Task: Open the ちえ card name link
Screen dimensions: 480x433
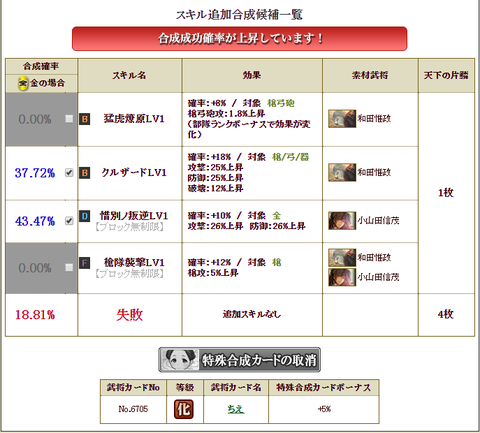Action: [236, 409]
